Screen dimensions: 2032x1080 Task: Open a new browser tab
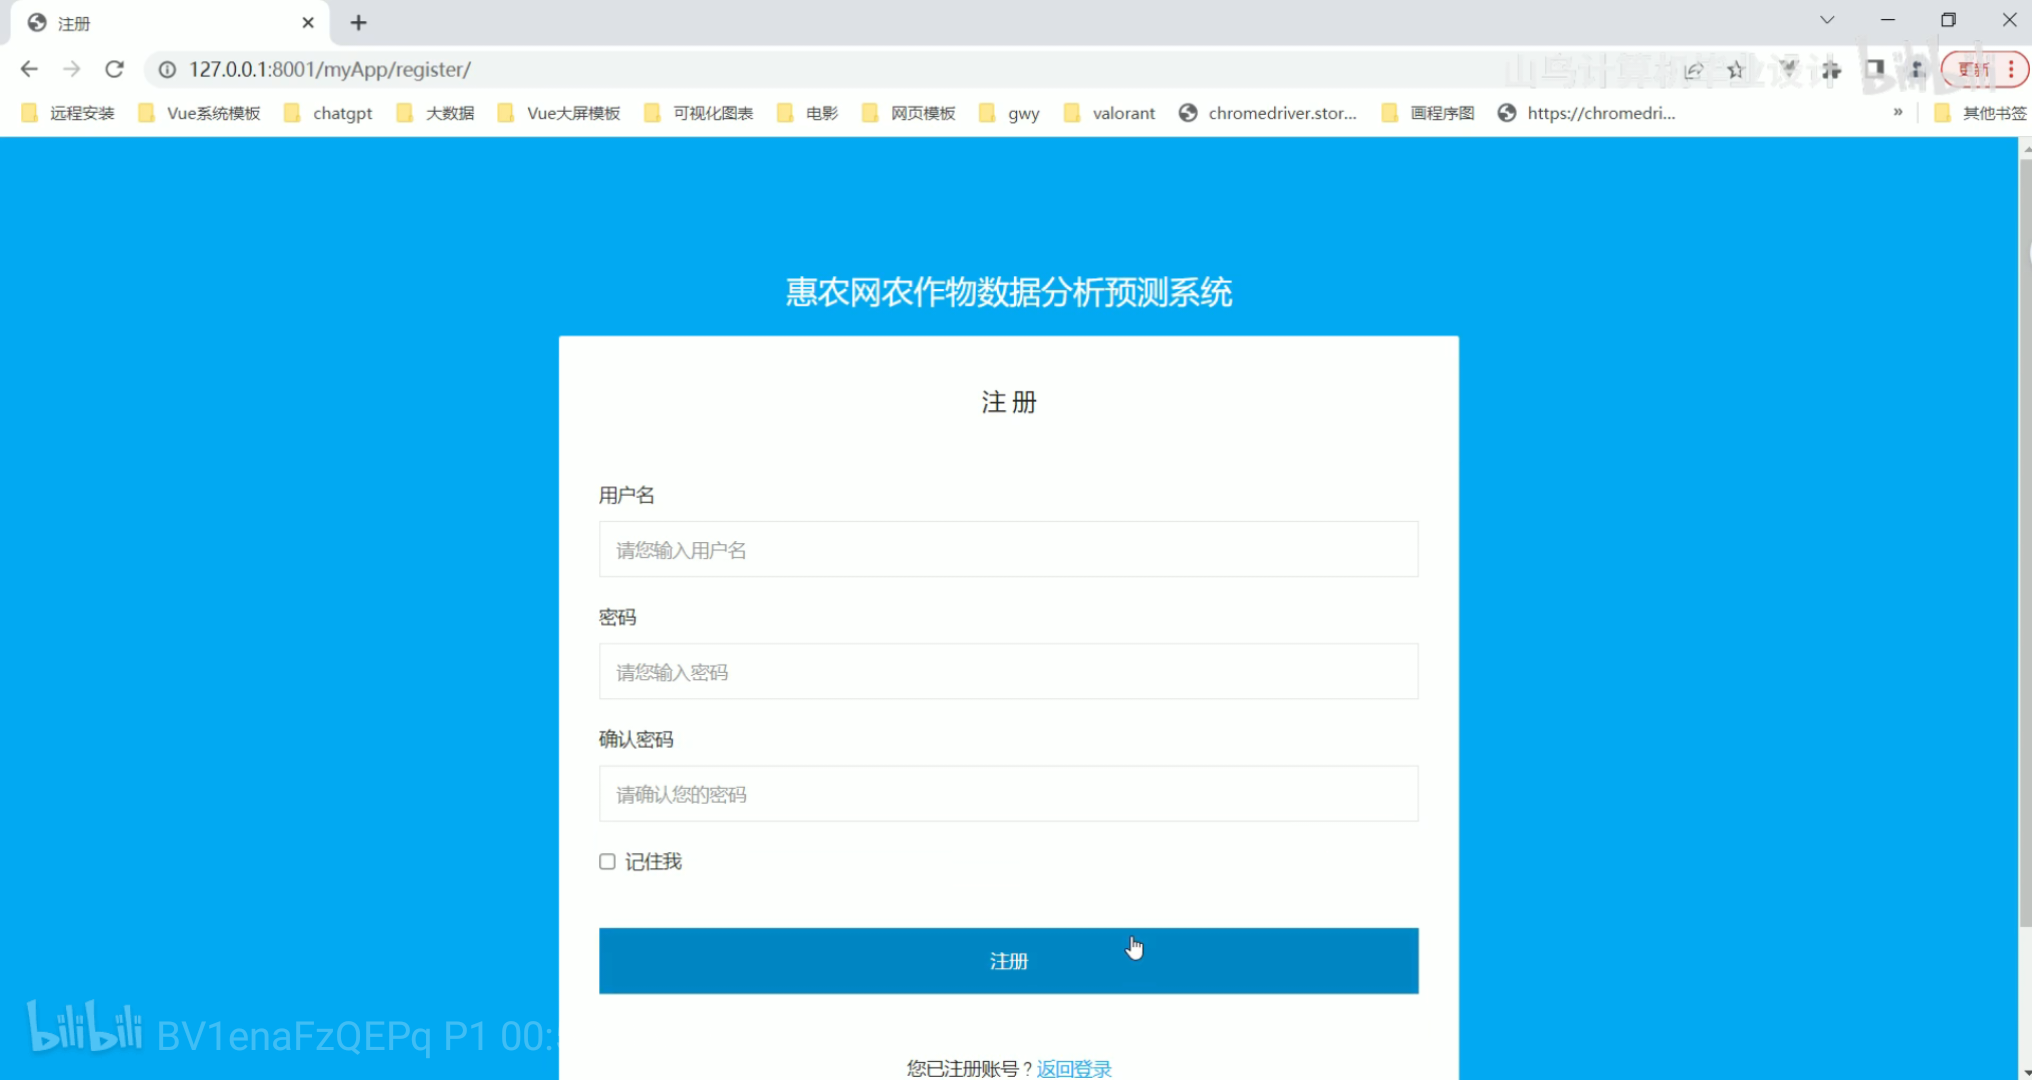[358, 22]
